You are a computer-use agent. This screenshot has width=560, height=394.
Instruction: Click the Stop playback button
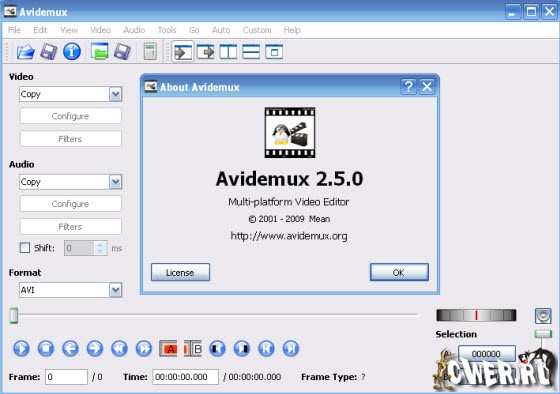46,348
